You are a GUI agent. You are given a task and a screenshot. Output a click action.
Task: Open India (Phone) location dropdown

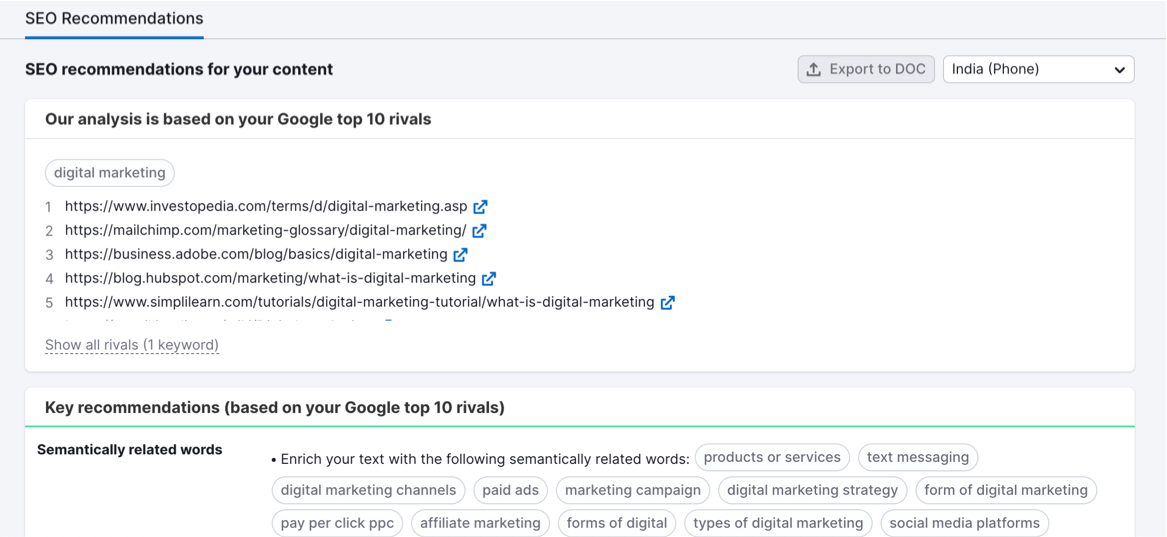pyautogui.click(x=1038, y=69)
